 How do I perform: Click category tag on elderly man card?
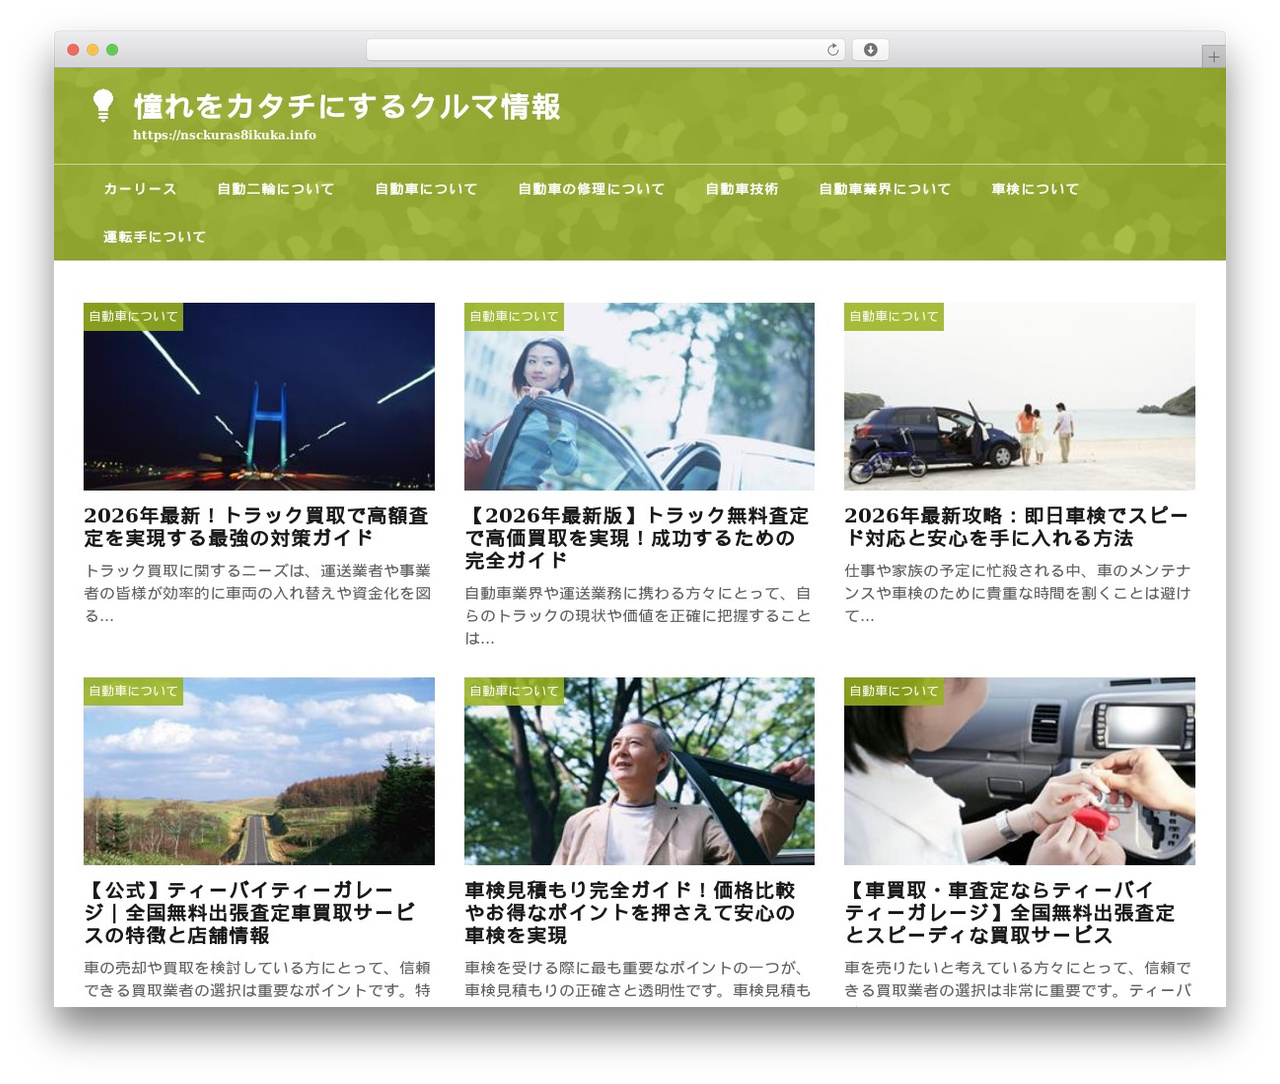514,691
